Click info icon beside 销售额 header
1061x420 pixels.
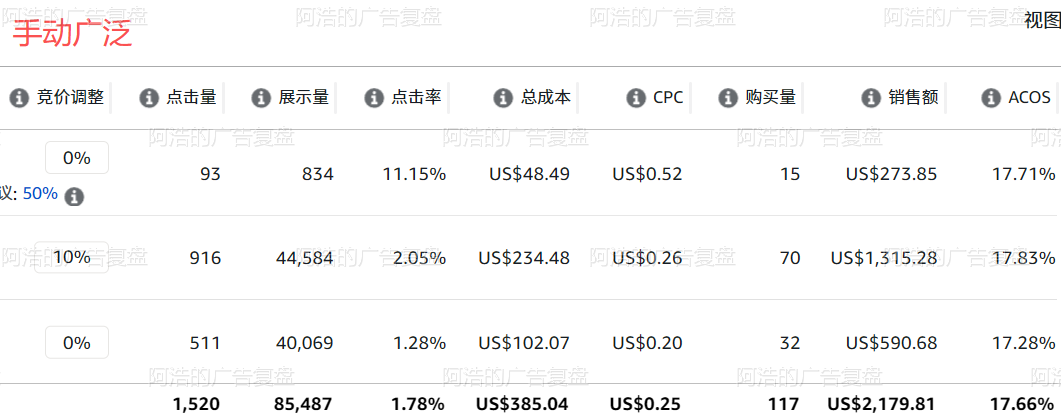click(x=871, y=98)
